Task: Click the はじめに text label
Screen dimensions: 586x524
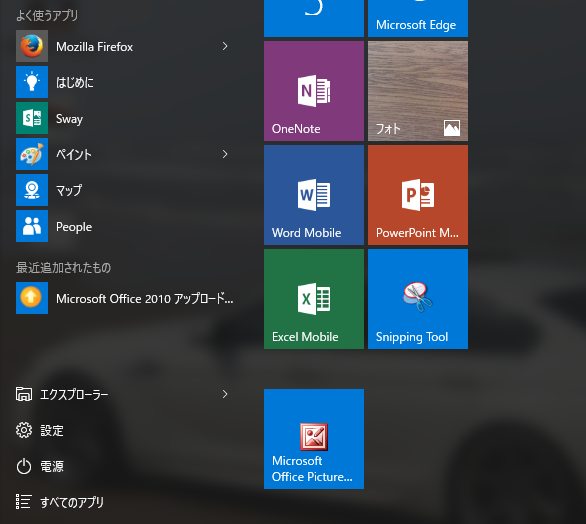Action: pos(75,83)
